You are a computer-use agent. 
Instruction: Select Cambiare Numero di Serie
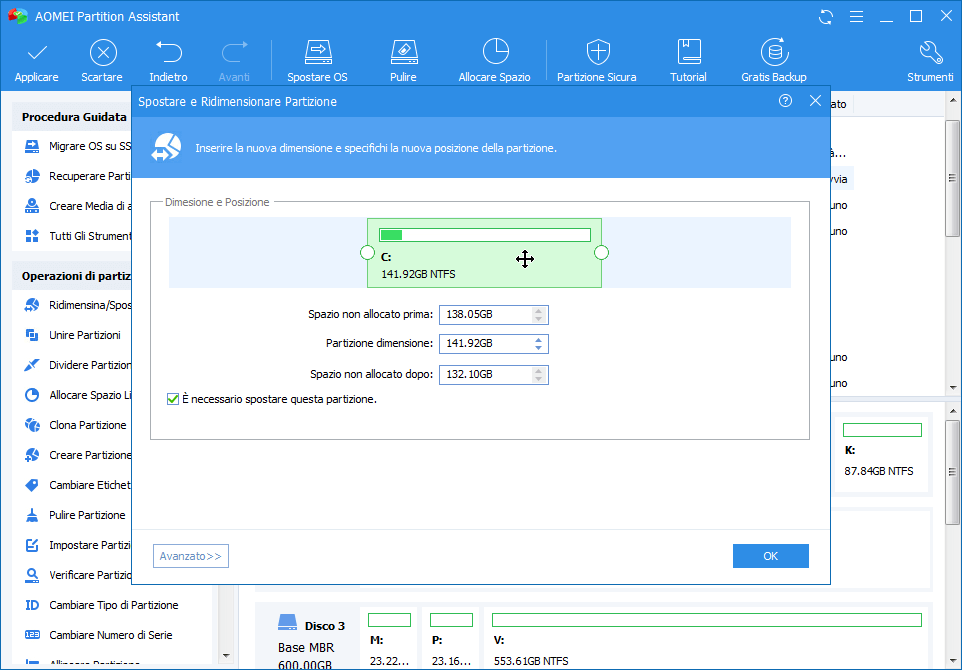(x=98, y=636)
